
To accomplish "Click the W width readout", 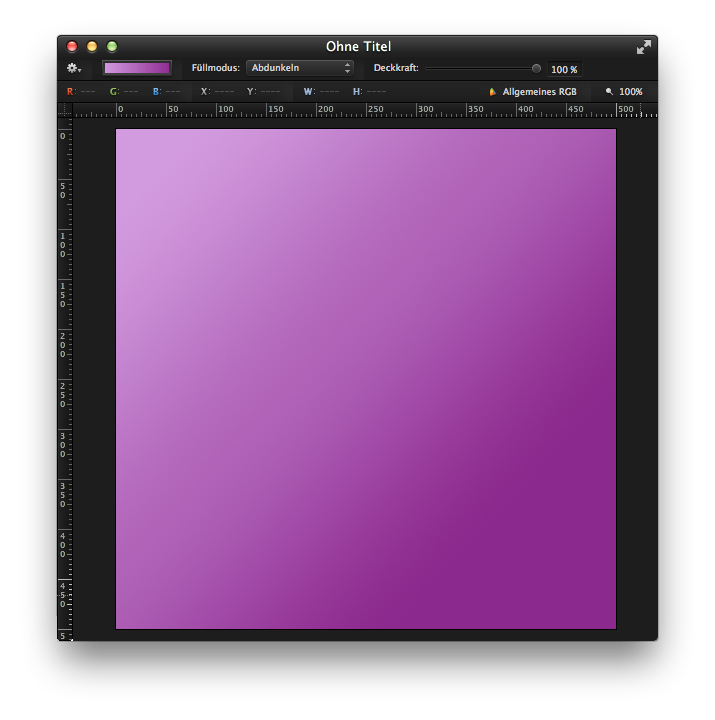I will (x=321, y=92).
